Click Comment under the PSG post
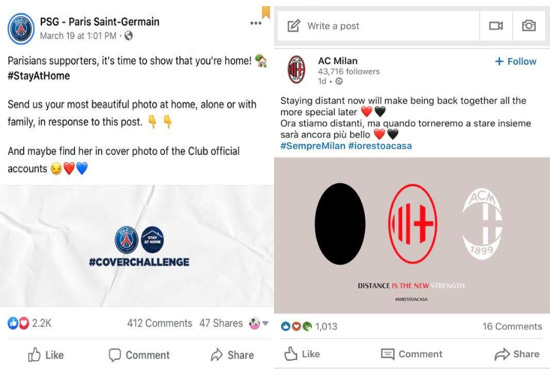Screen dimensions: 553x375 click(x=139, y=355)
